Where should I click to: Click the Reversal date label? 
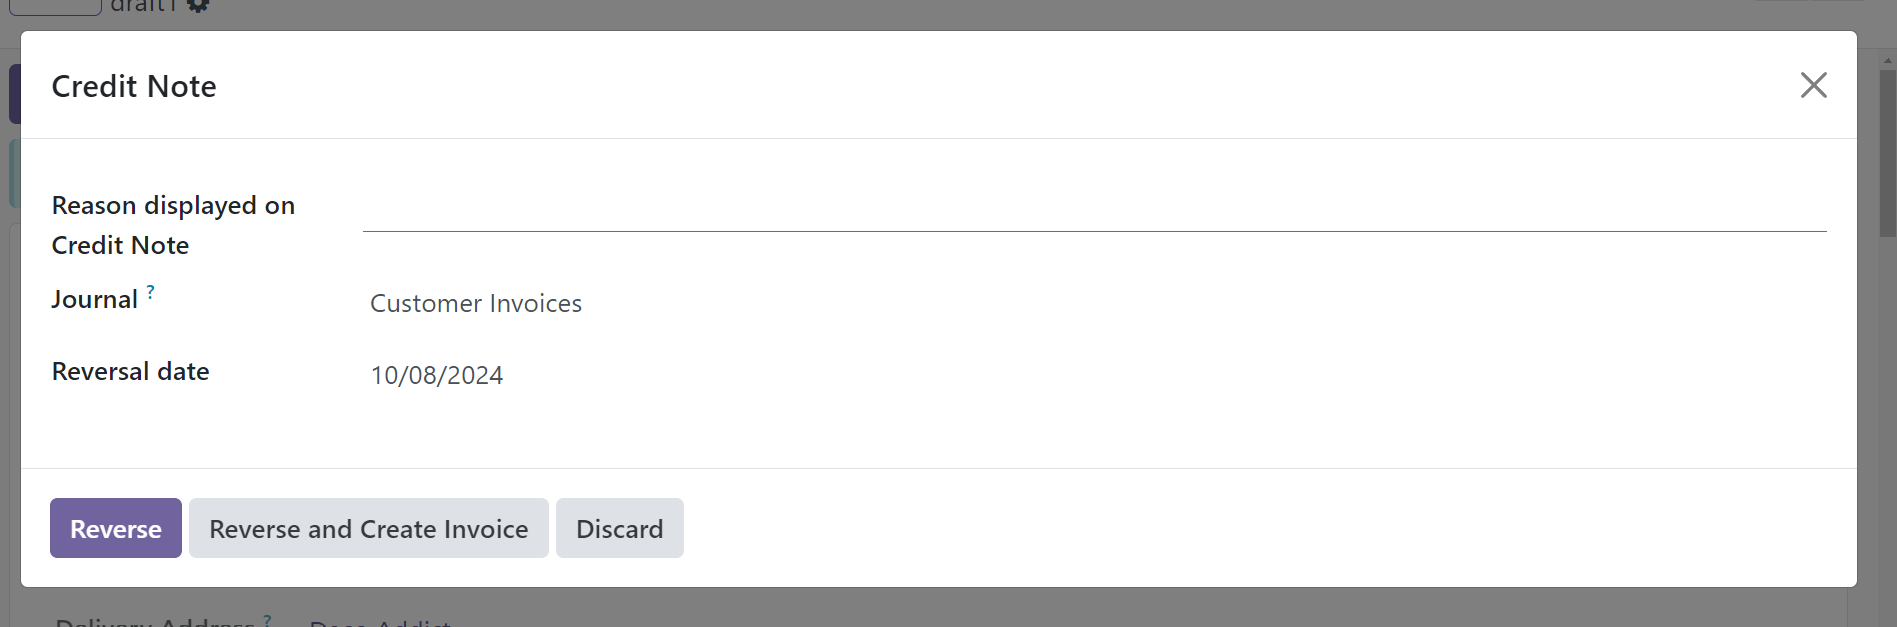130,371
